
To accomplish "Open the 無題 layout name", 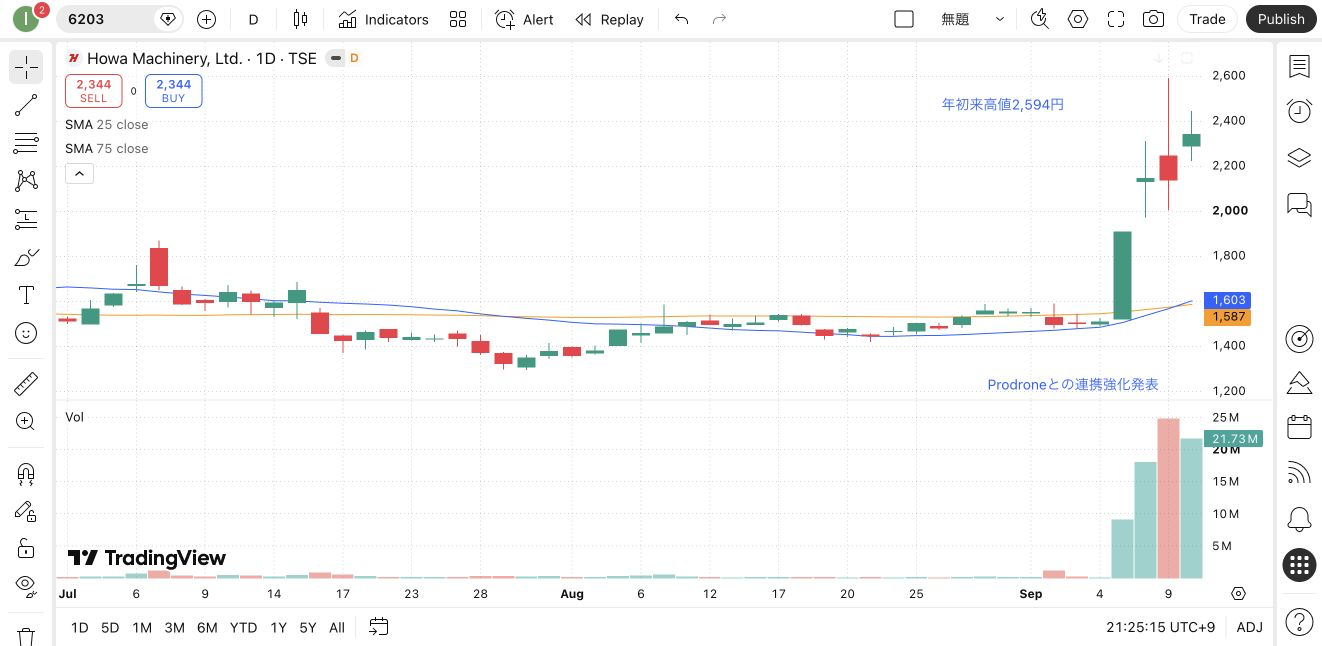I will [955, 19].
